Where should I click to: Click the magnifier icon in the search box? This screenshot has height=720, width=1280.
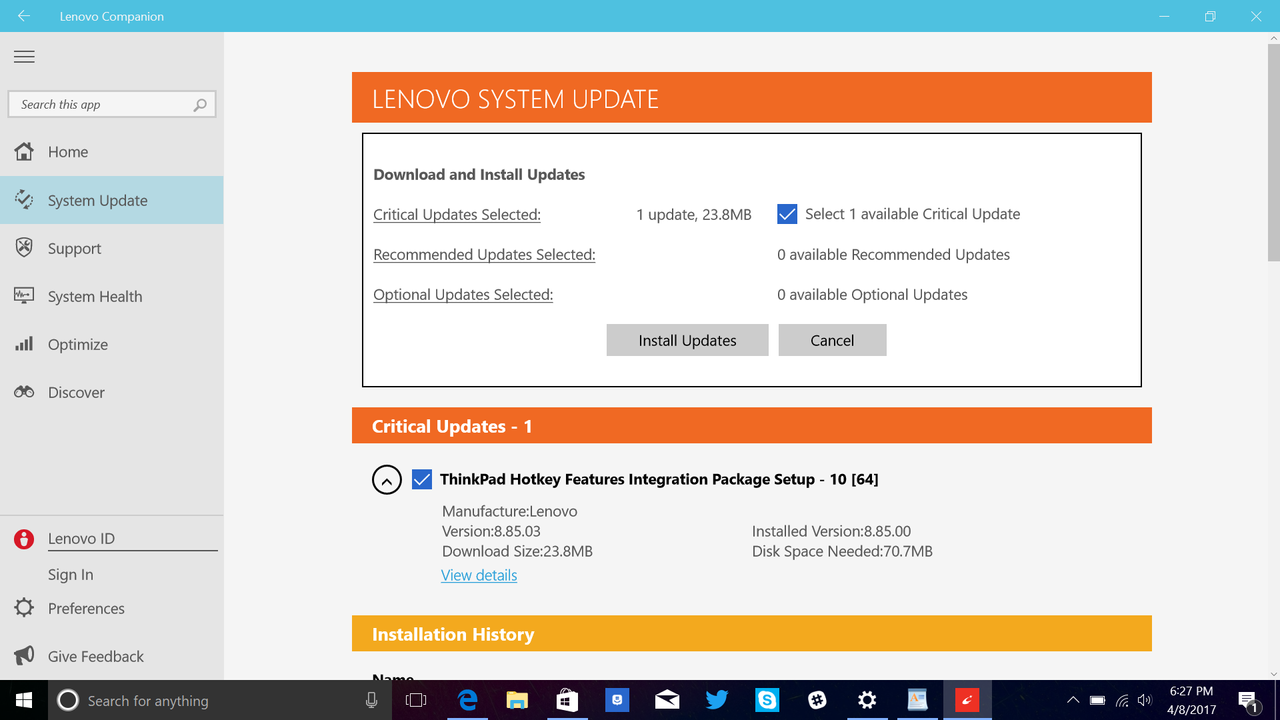click(x=200, y=104)
